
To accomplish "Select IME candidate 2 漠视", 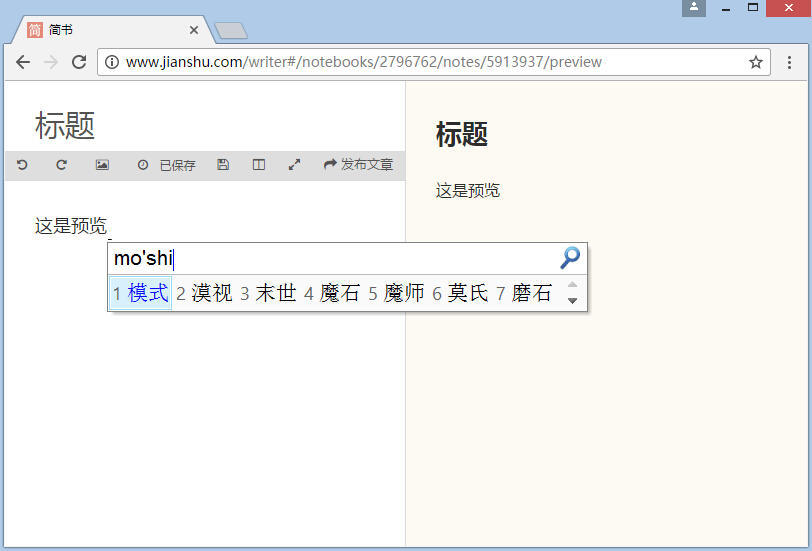I will pyautogui.click(x=204, y=293).
